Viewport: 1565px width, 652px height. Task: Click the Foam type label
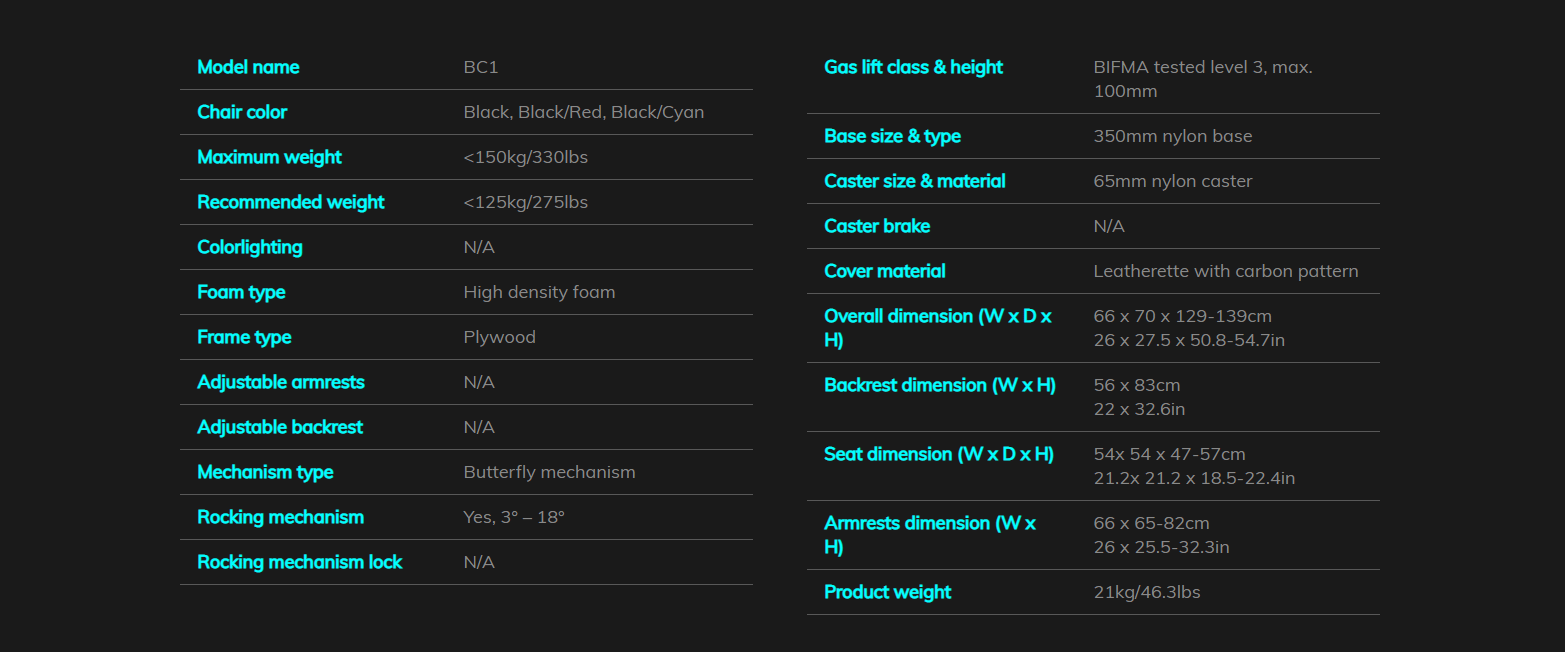[241, 292]
